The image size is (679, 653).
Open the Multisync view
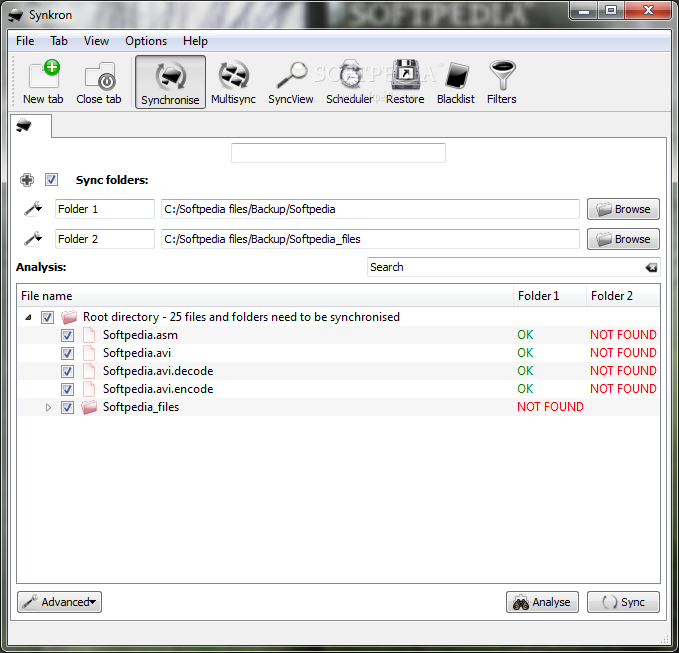coord(233,82)
